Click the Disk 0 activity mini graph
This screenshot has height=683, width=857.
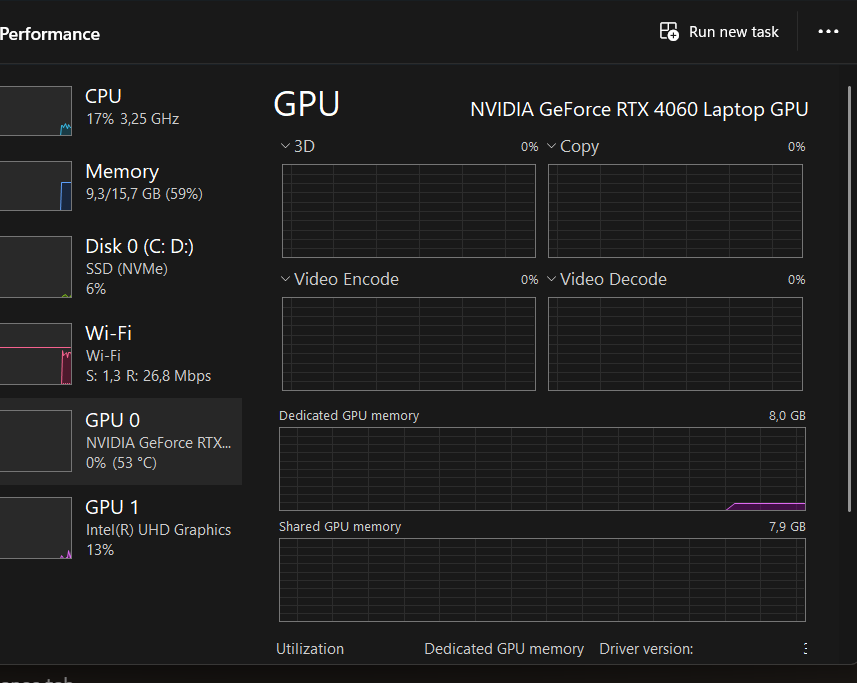(x=36, y=267)
